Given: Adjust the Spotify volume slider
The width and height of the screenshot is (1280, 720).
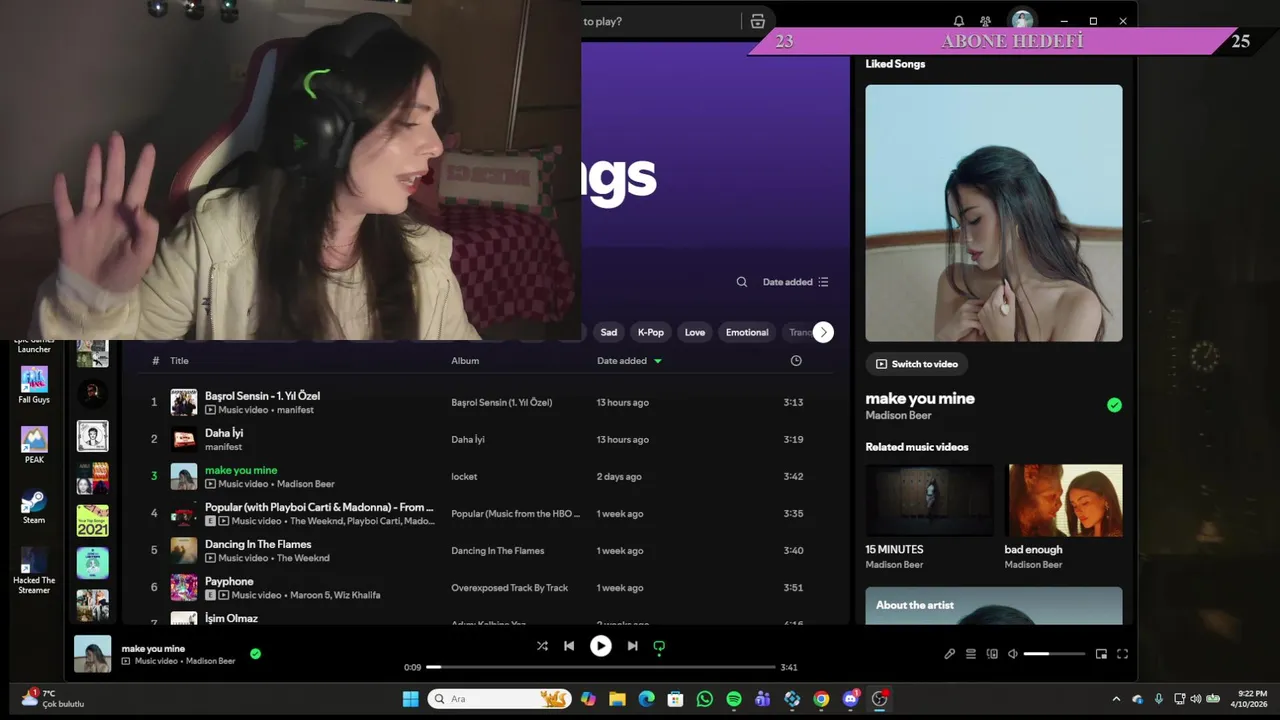Looking at the screenshot, I should pos(1054,654).
